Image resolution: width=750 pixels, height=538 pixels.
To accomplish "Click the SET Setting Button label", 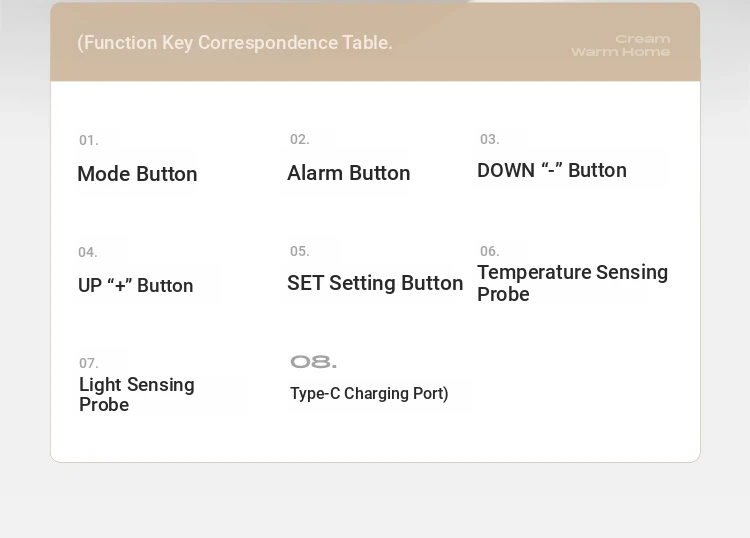I will 375,283.
